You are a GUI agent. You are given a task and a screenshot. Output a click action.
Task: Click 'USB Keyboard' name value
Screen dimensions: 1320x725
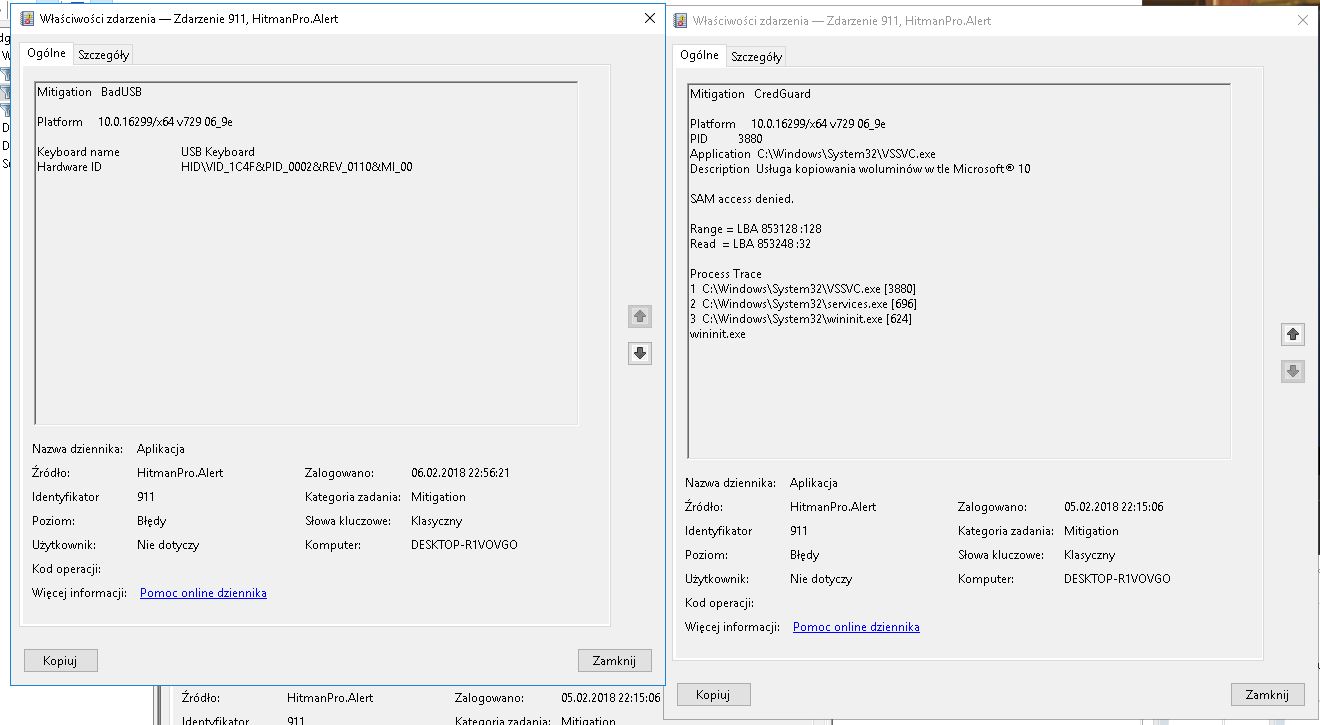218,152
